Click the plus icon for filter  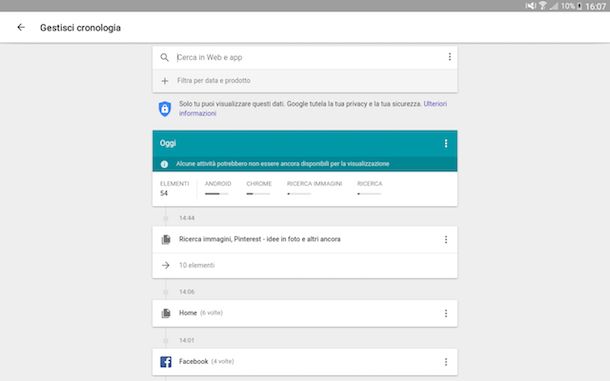pyautogui.click(x=165, y=81)
